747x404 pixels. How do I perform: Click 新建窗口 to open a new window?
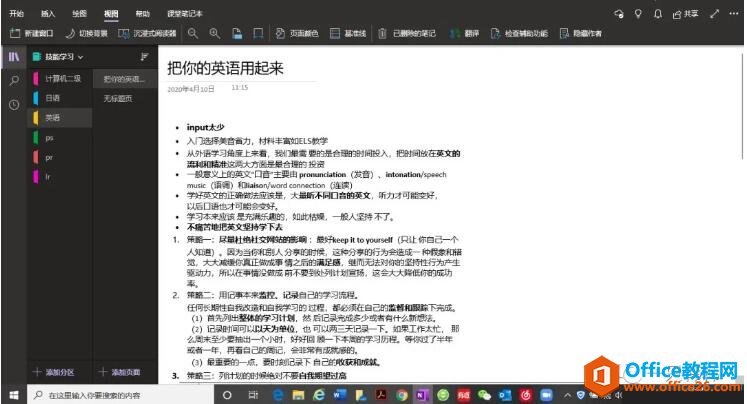(x=32, y=33)
